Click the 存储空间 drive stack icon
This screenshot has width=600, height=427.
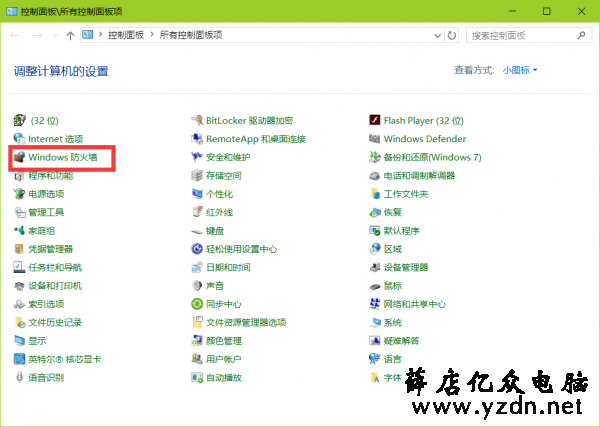click(x=197, y=175)
